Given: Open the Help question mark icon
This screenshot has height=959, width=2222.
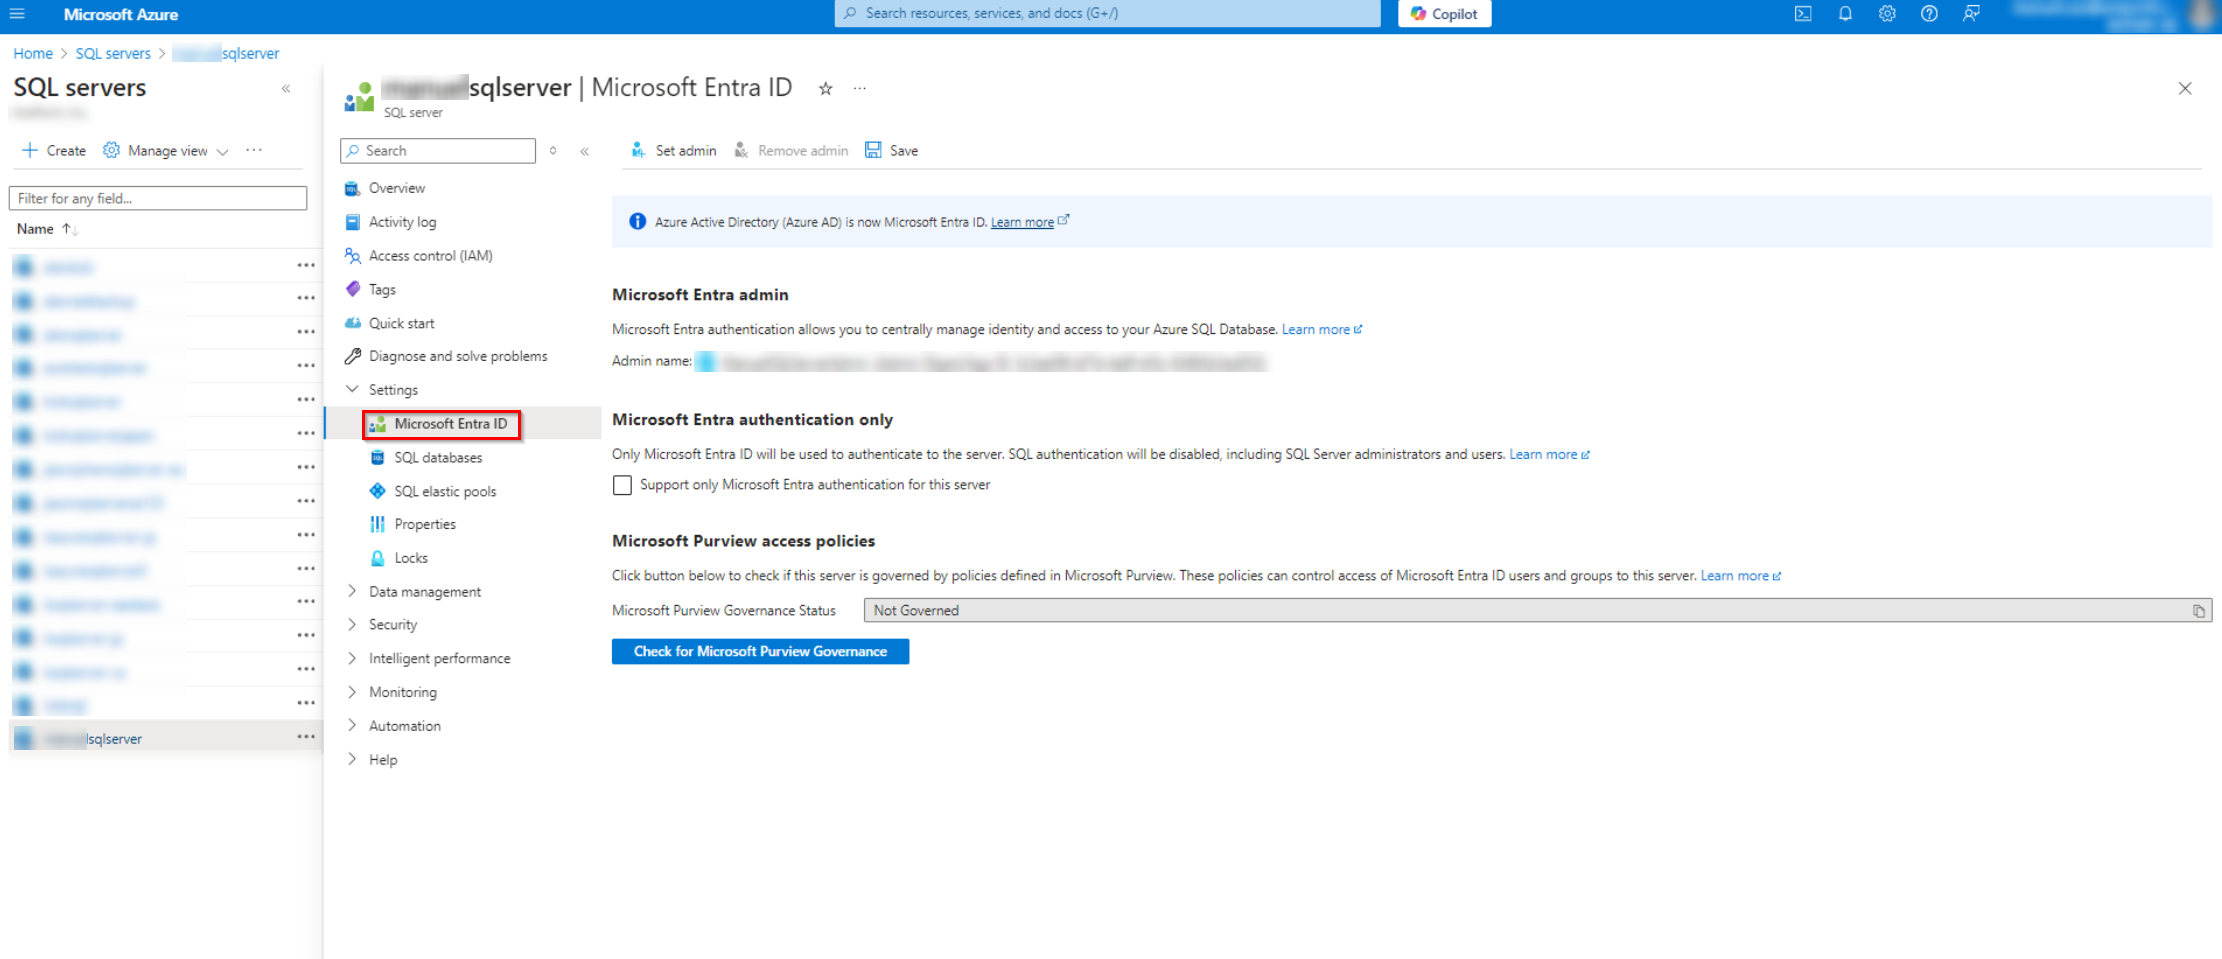Looking at the screenshot, I should 1929,14.
